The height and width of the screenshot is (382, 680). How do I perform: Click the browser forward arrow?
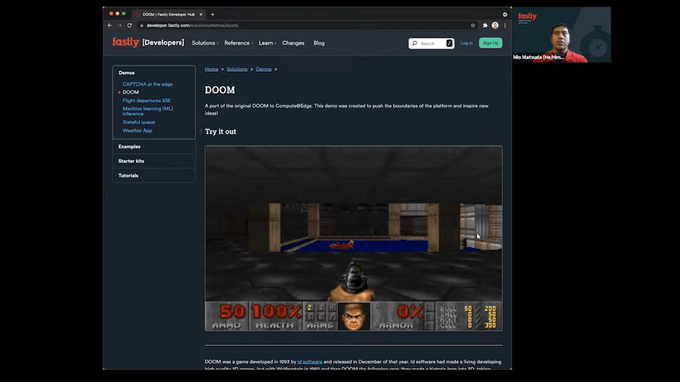(x=120, y=25)
